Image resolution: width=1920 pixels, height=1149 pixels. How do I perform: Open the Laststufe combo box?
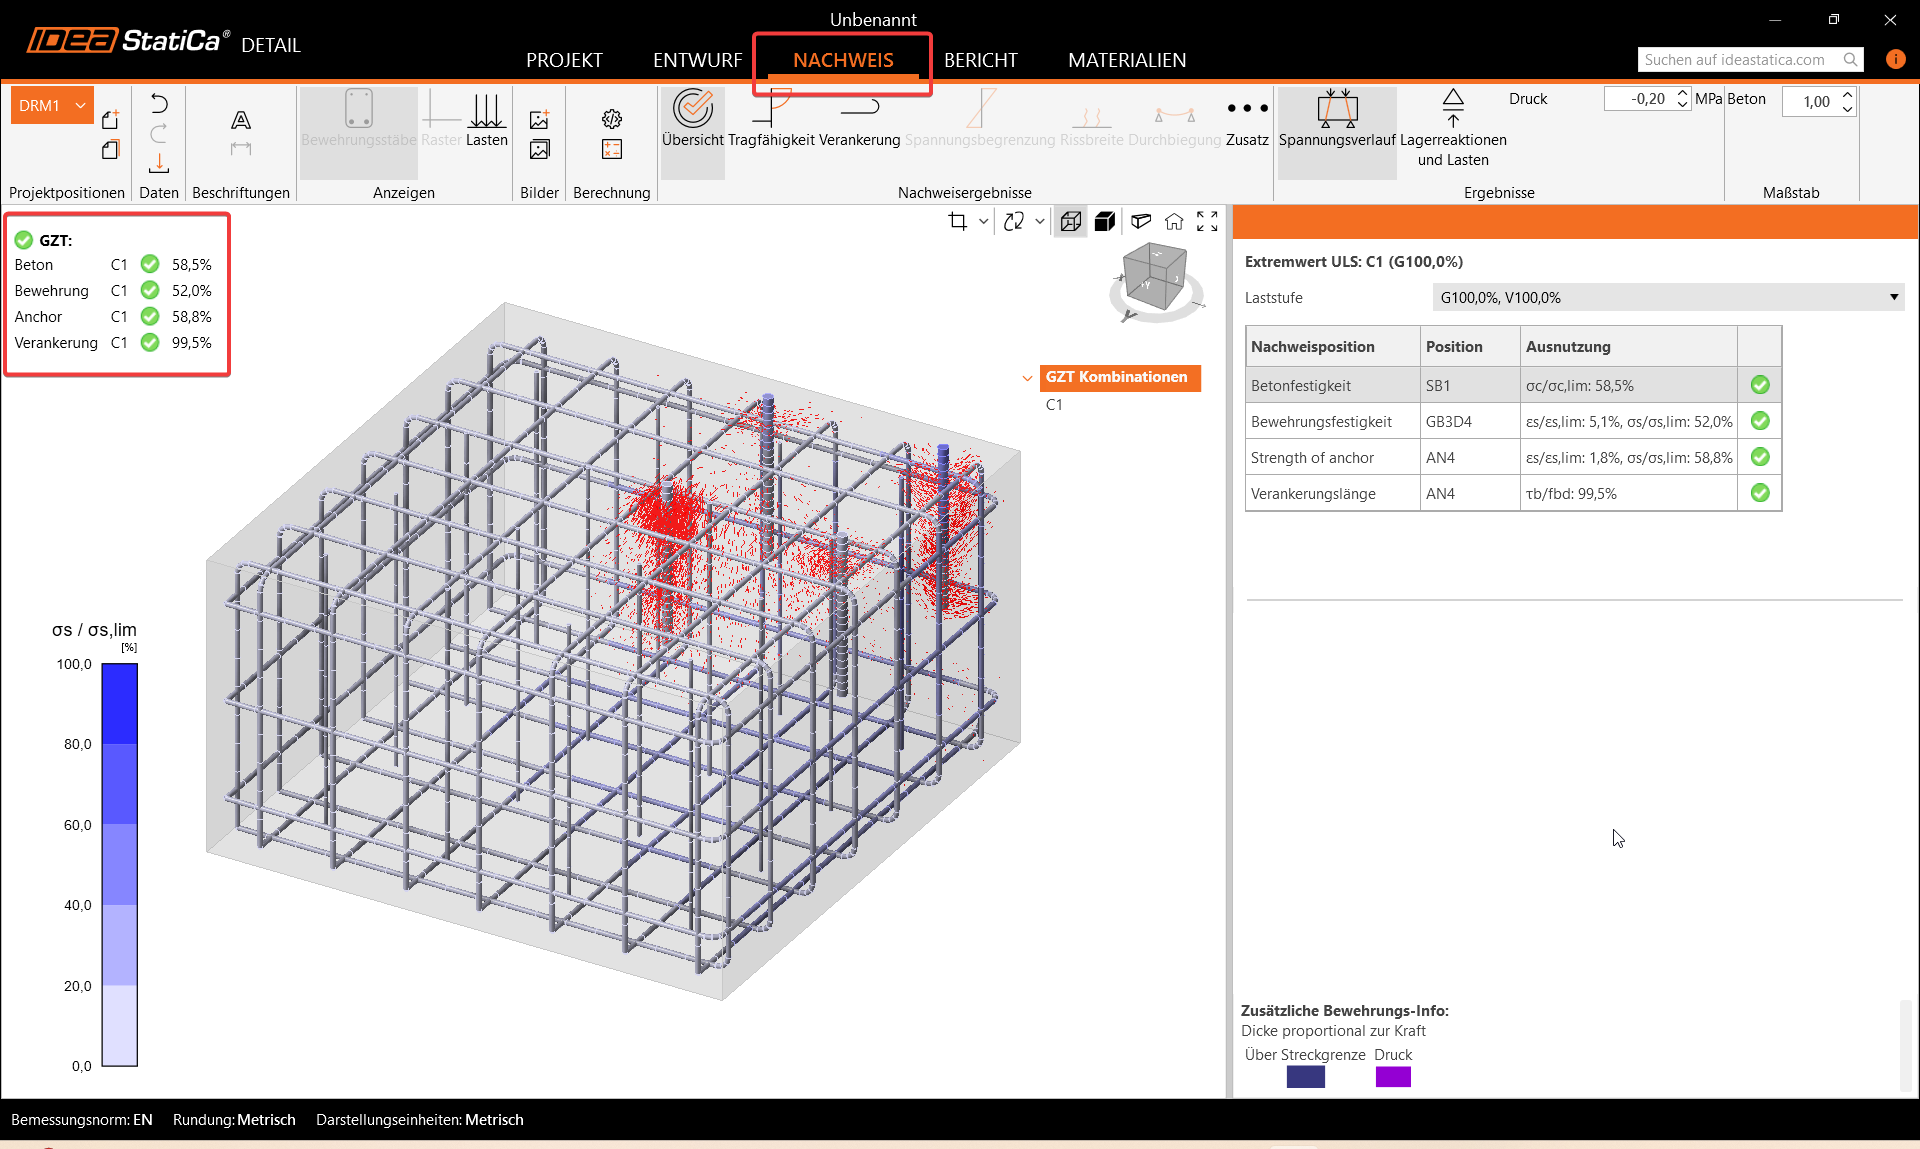[1667, 297]
